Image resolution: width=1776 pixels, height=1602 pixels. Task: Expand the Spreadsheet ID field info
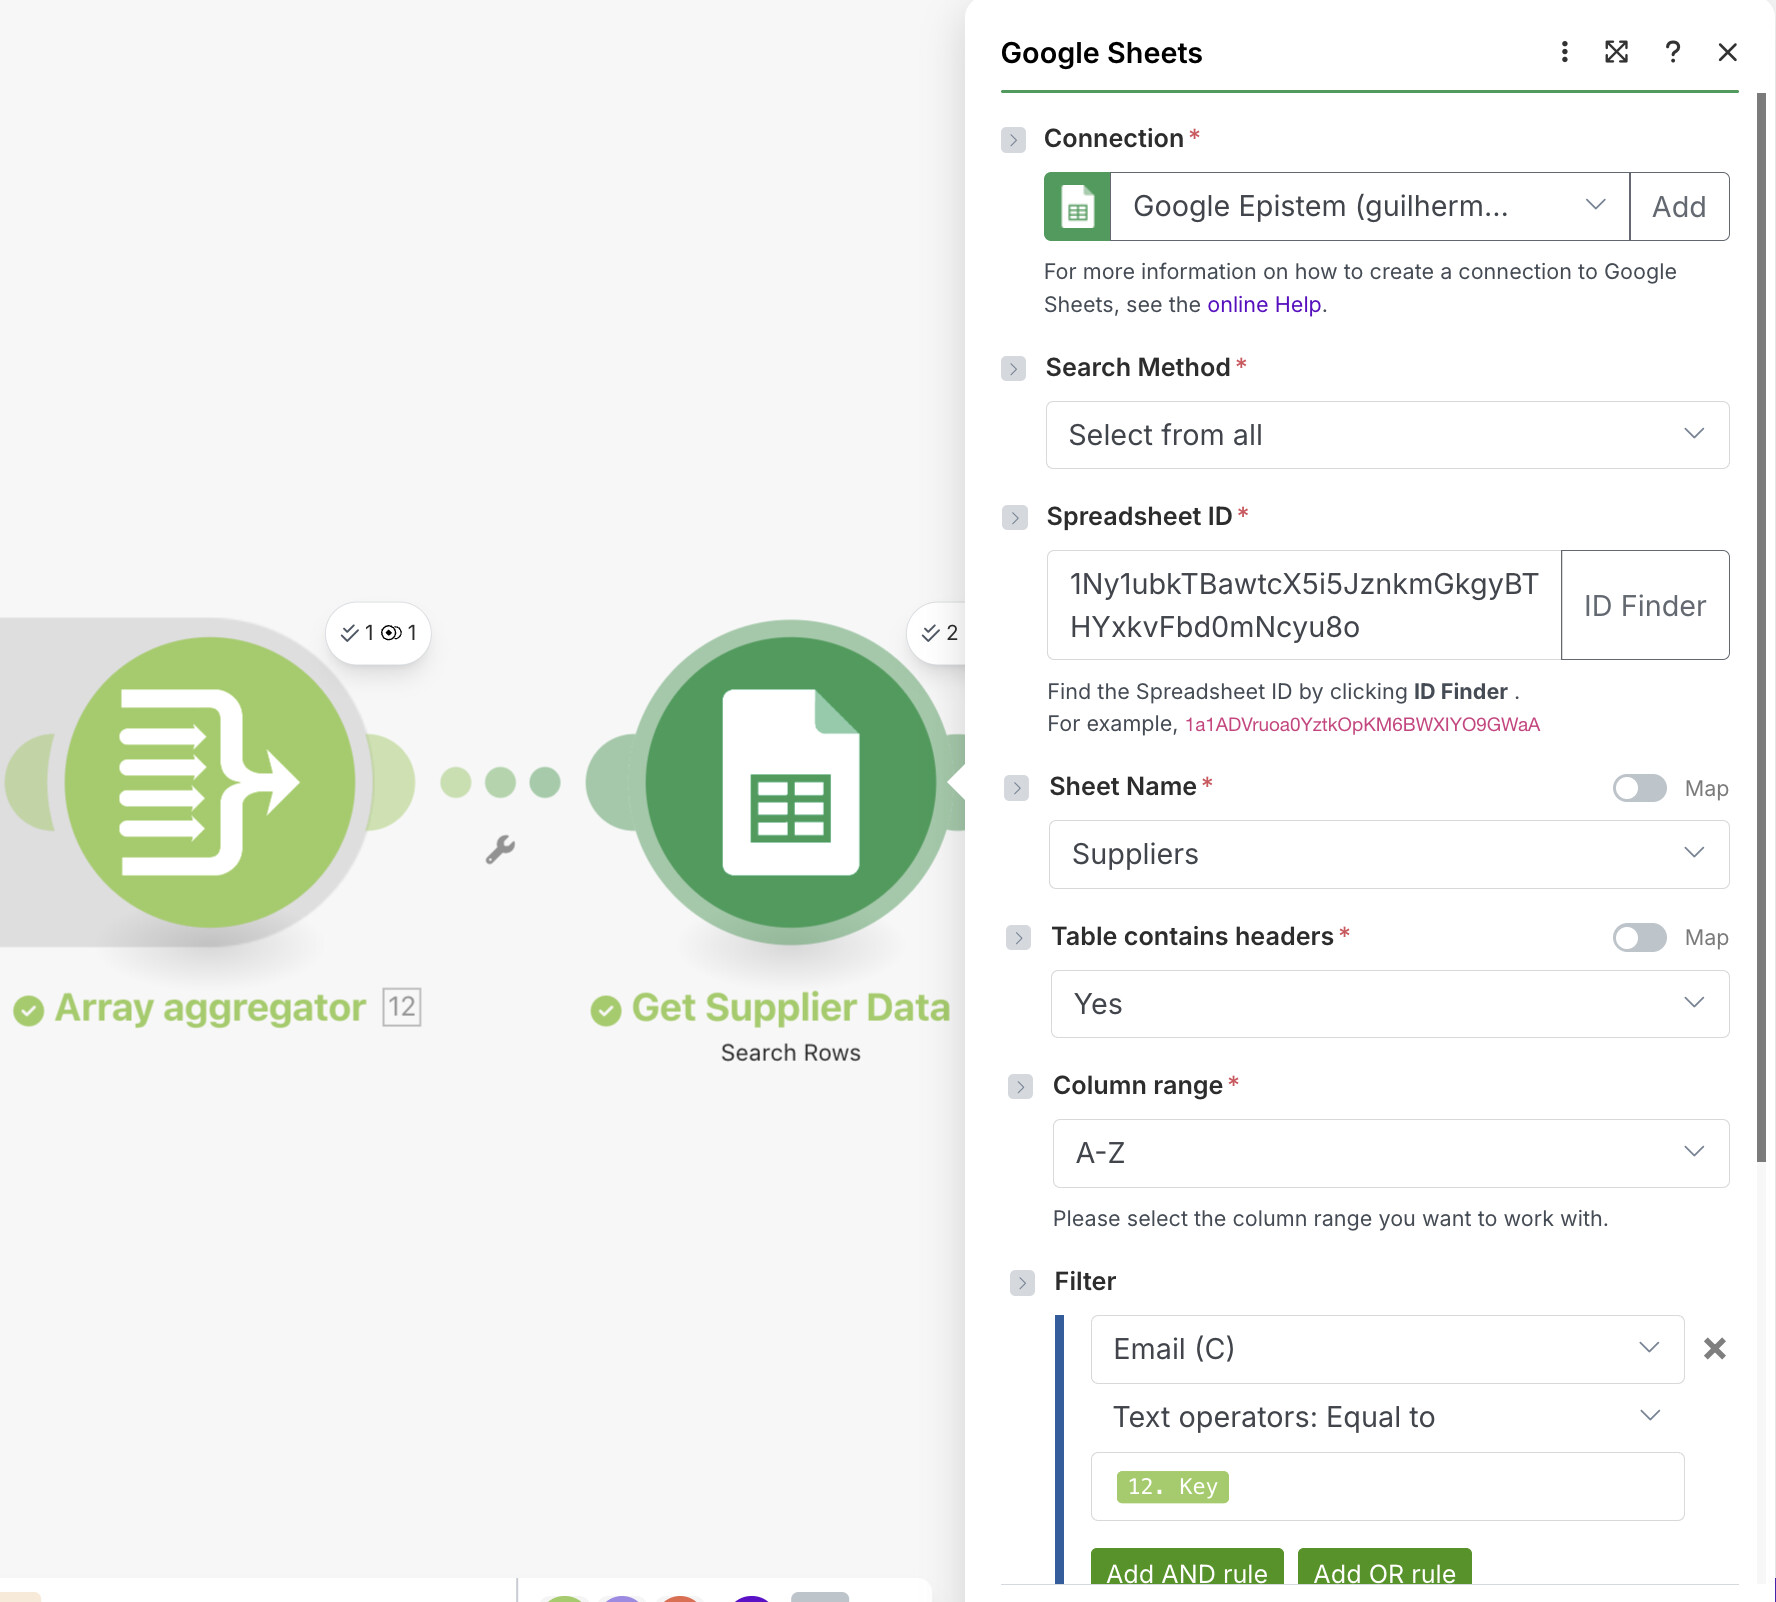tap(1014, 517)
